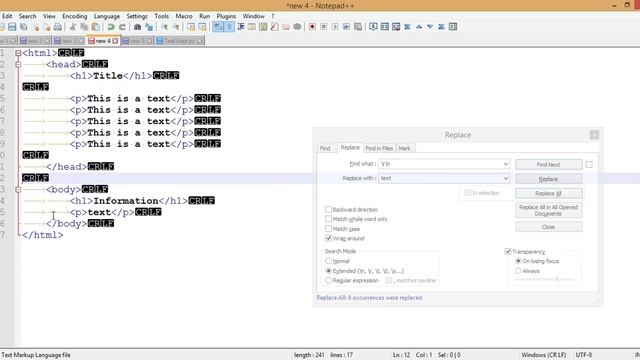
Task: Select the On losing focus radio
Action: (518, 261)
